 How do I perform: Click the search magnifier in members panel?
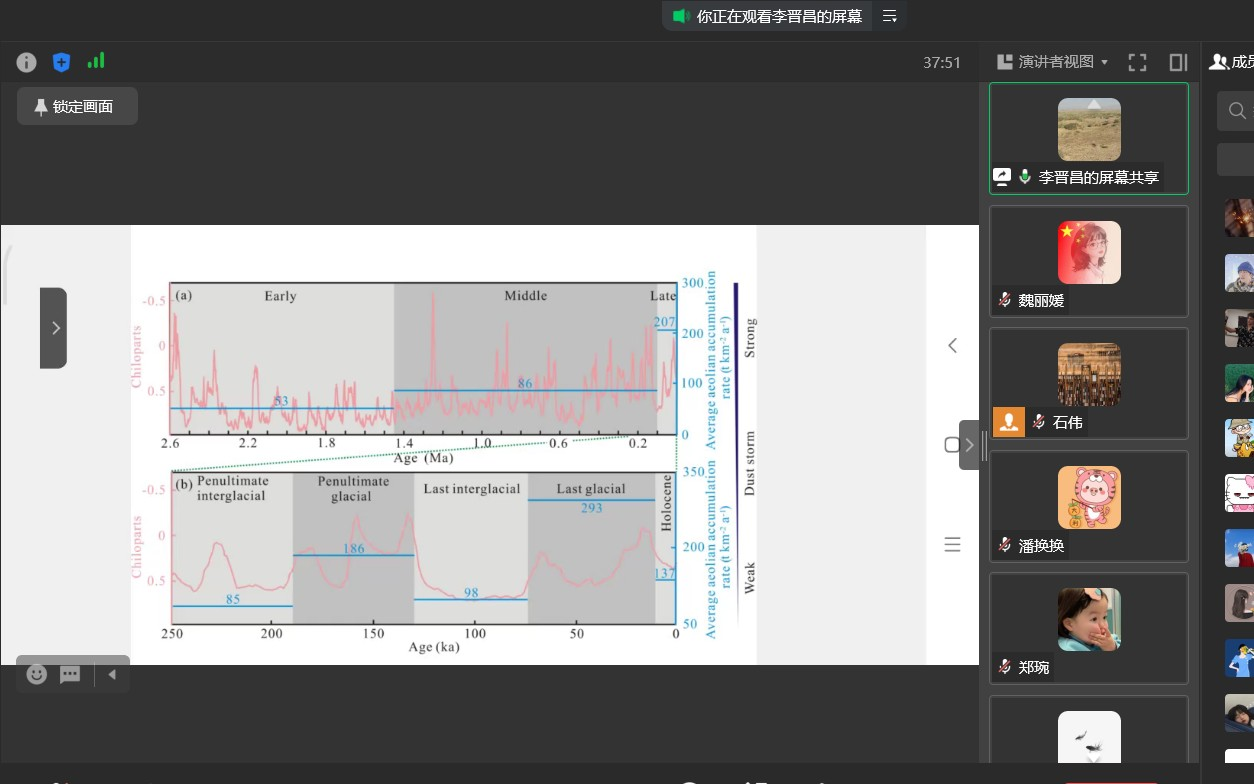[x=1238, y=111]
